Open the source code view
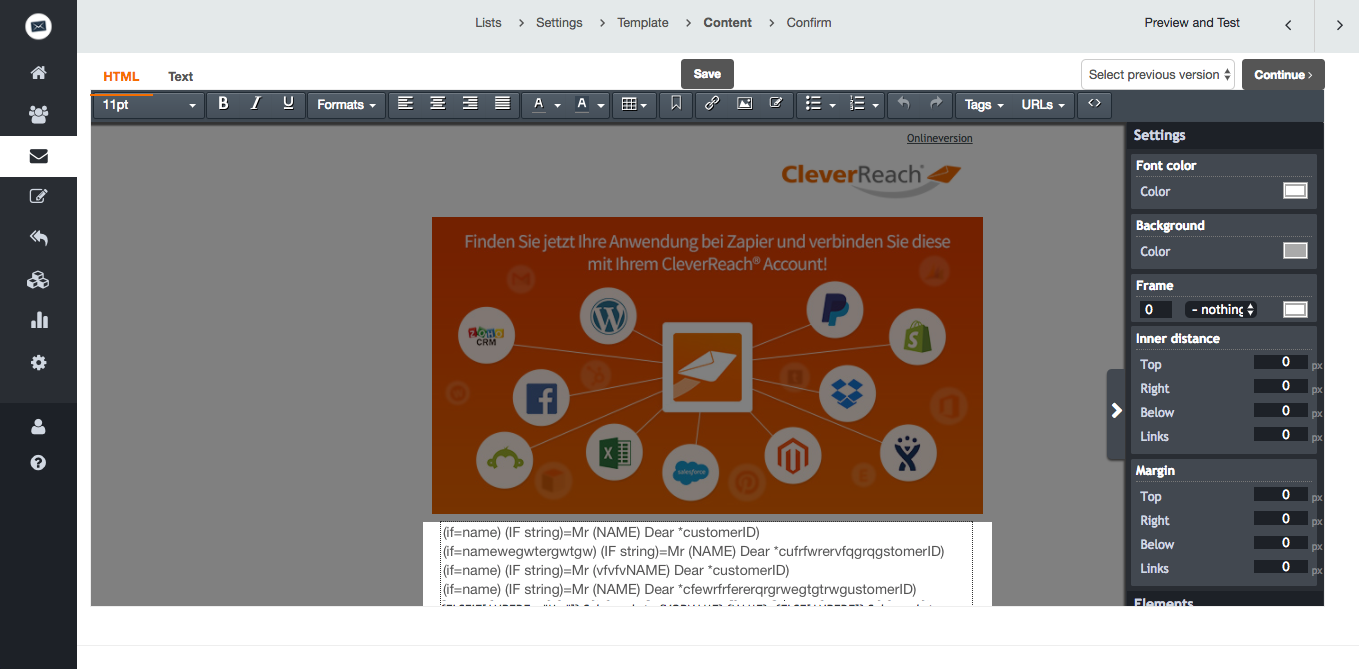 point(1094,104)
